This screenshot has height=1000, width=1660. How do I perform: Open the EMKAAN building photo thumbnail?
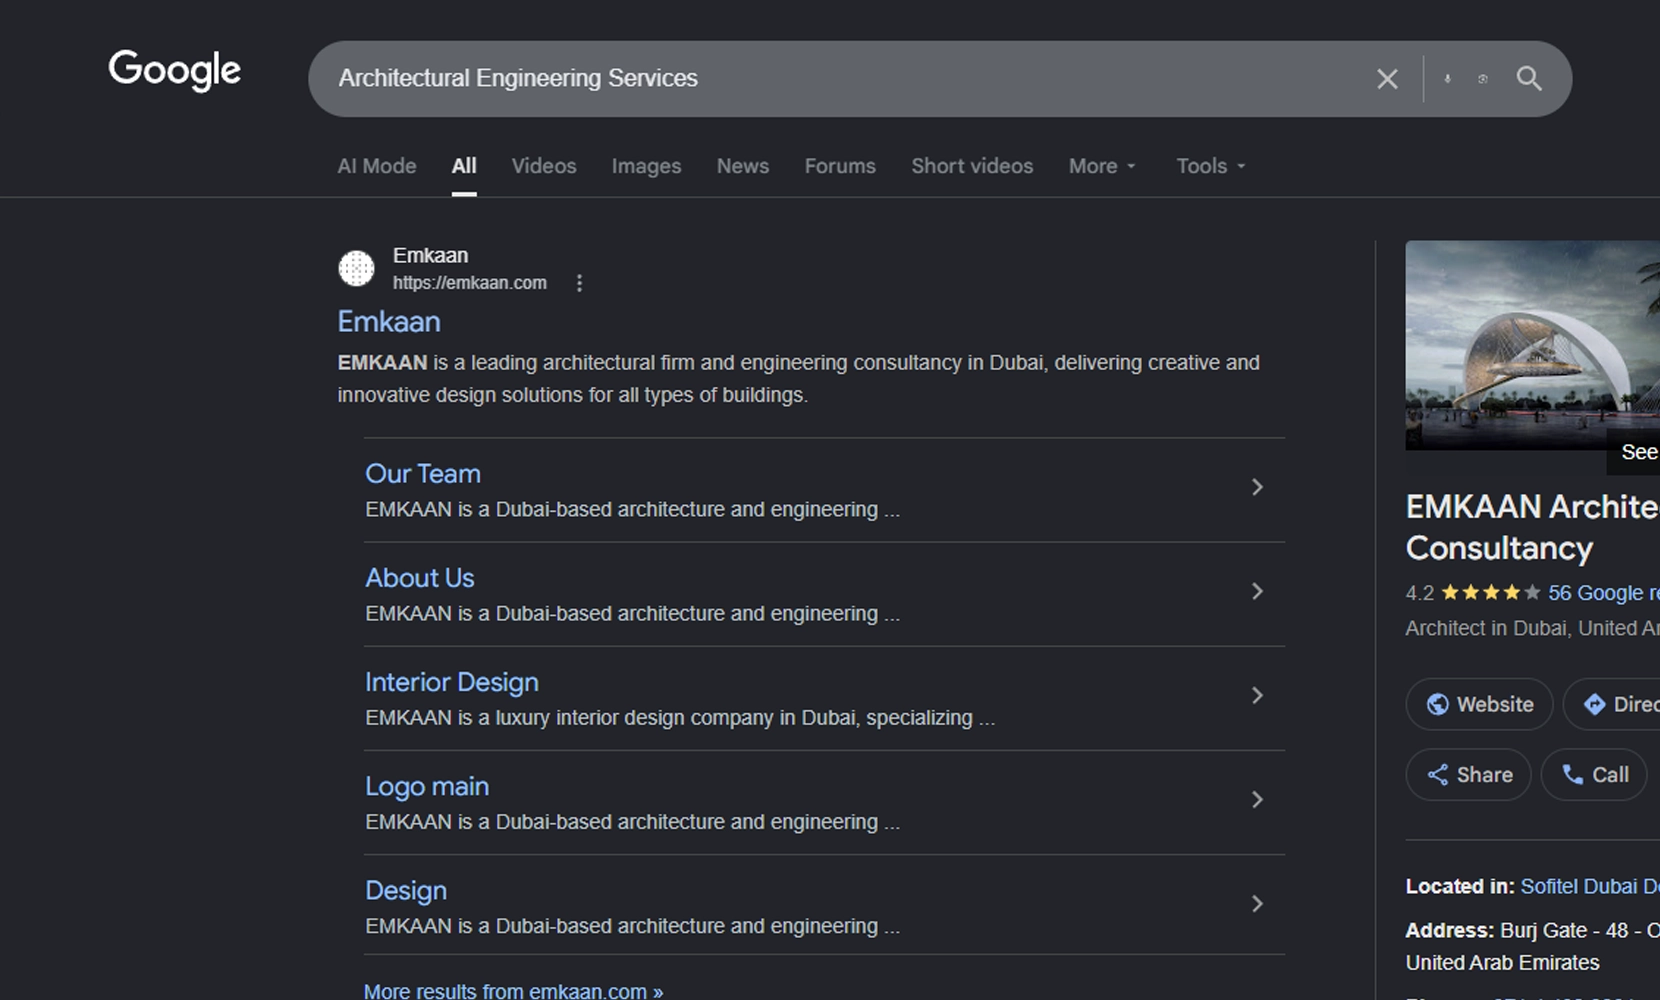1532,345
